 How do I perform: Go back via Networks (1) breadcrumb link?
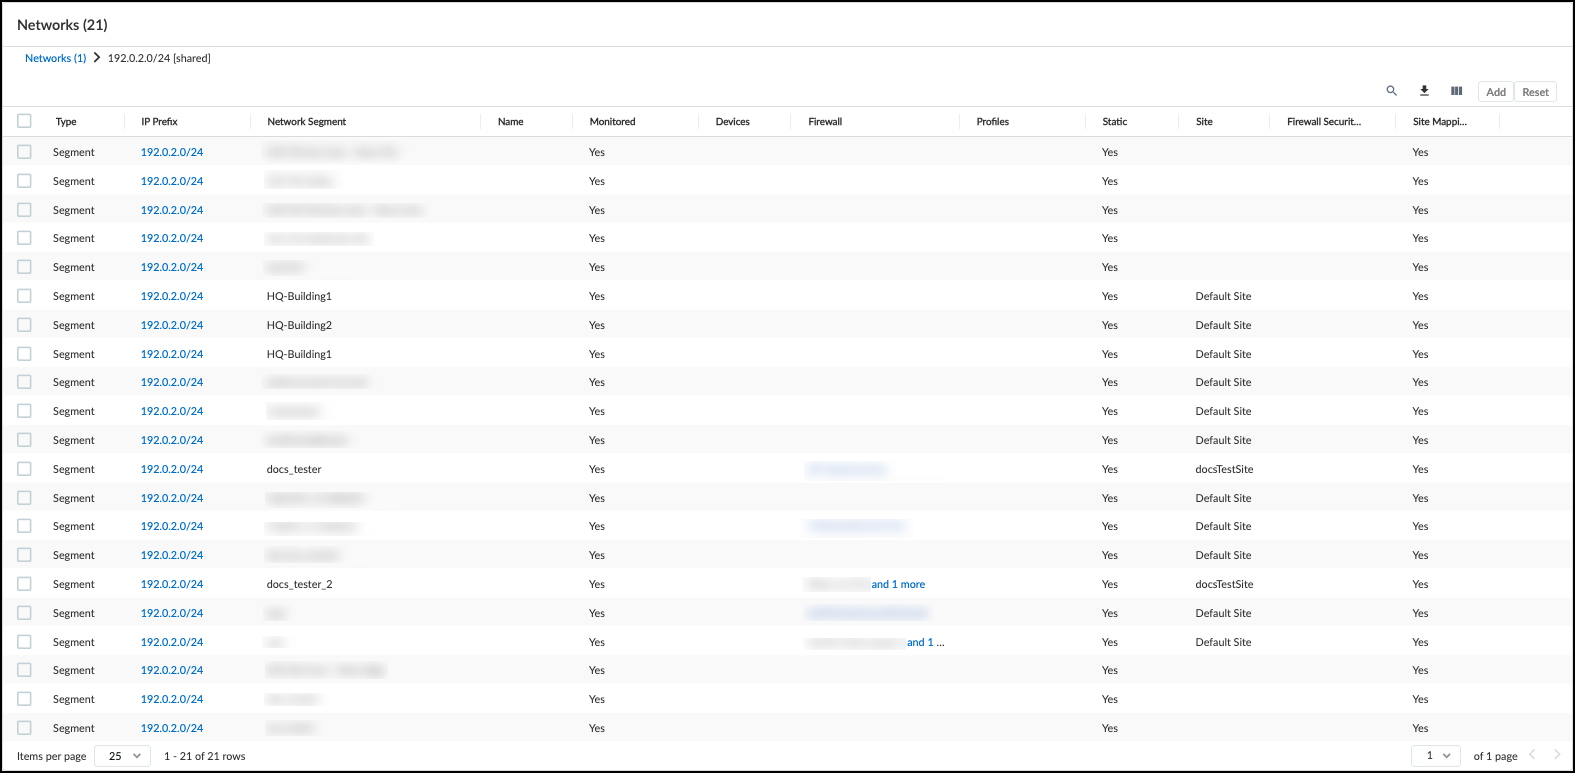[x=56, y=58]
